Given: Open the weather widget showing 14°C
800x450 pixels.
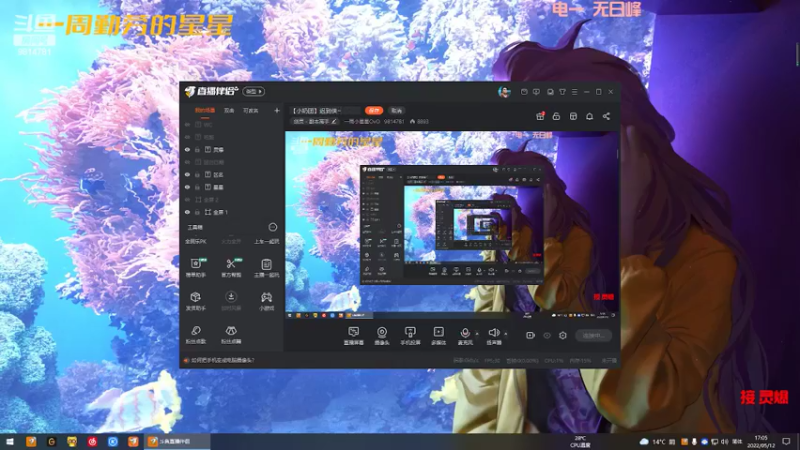Looking at the screenshot, I should (653, 441).
